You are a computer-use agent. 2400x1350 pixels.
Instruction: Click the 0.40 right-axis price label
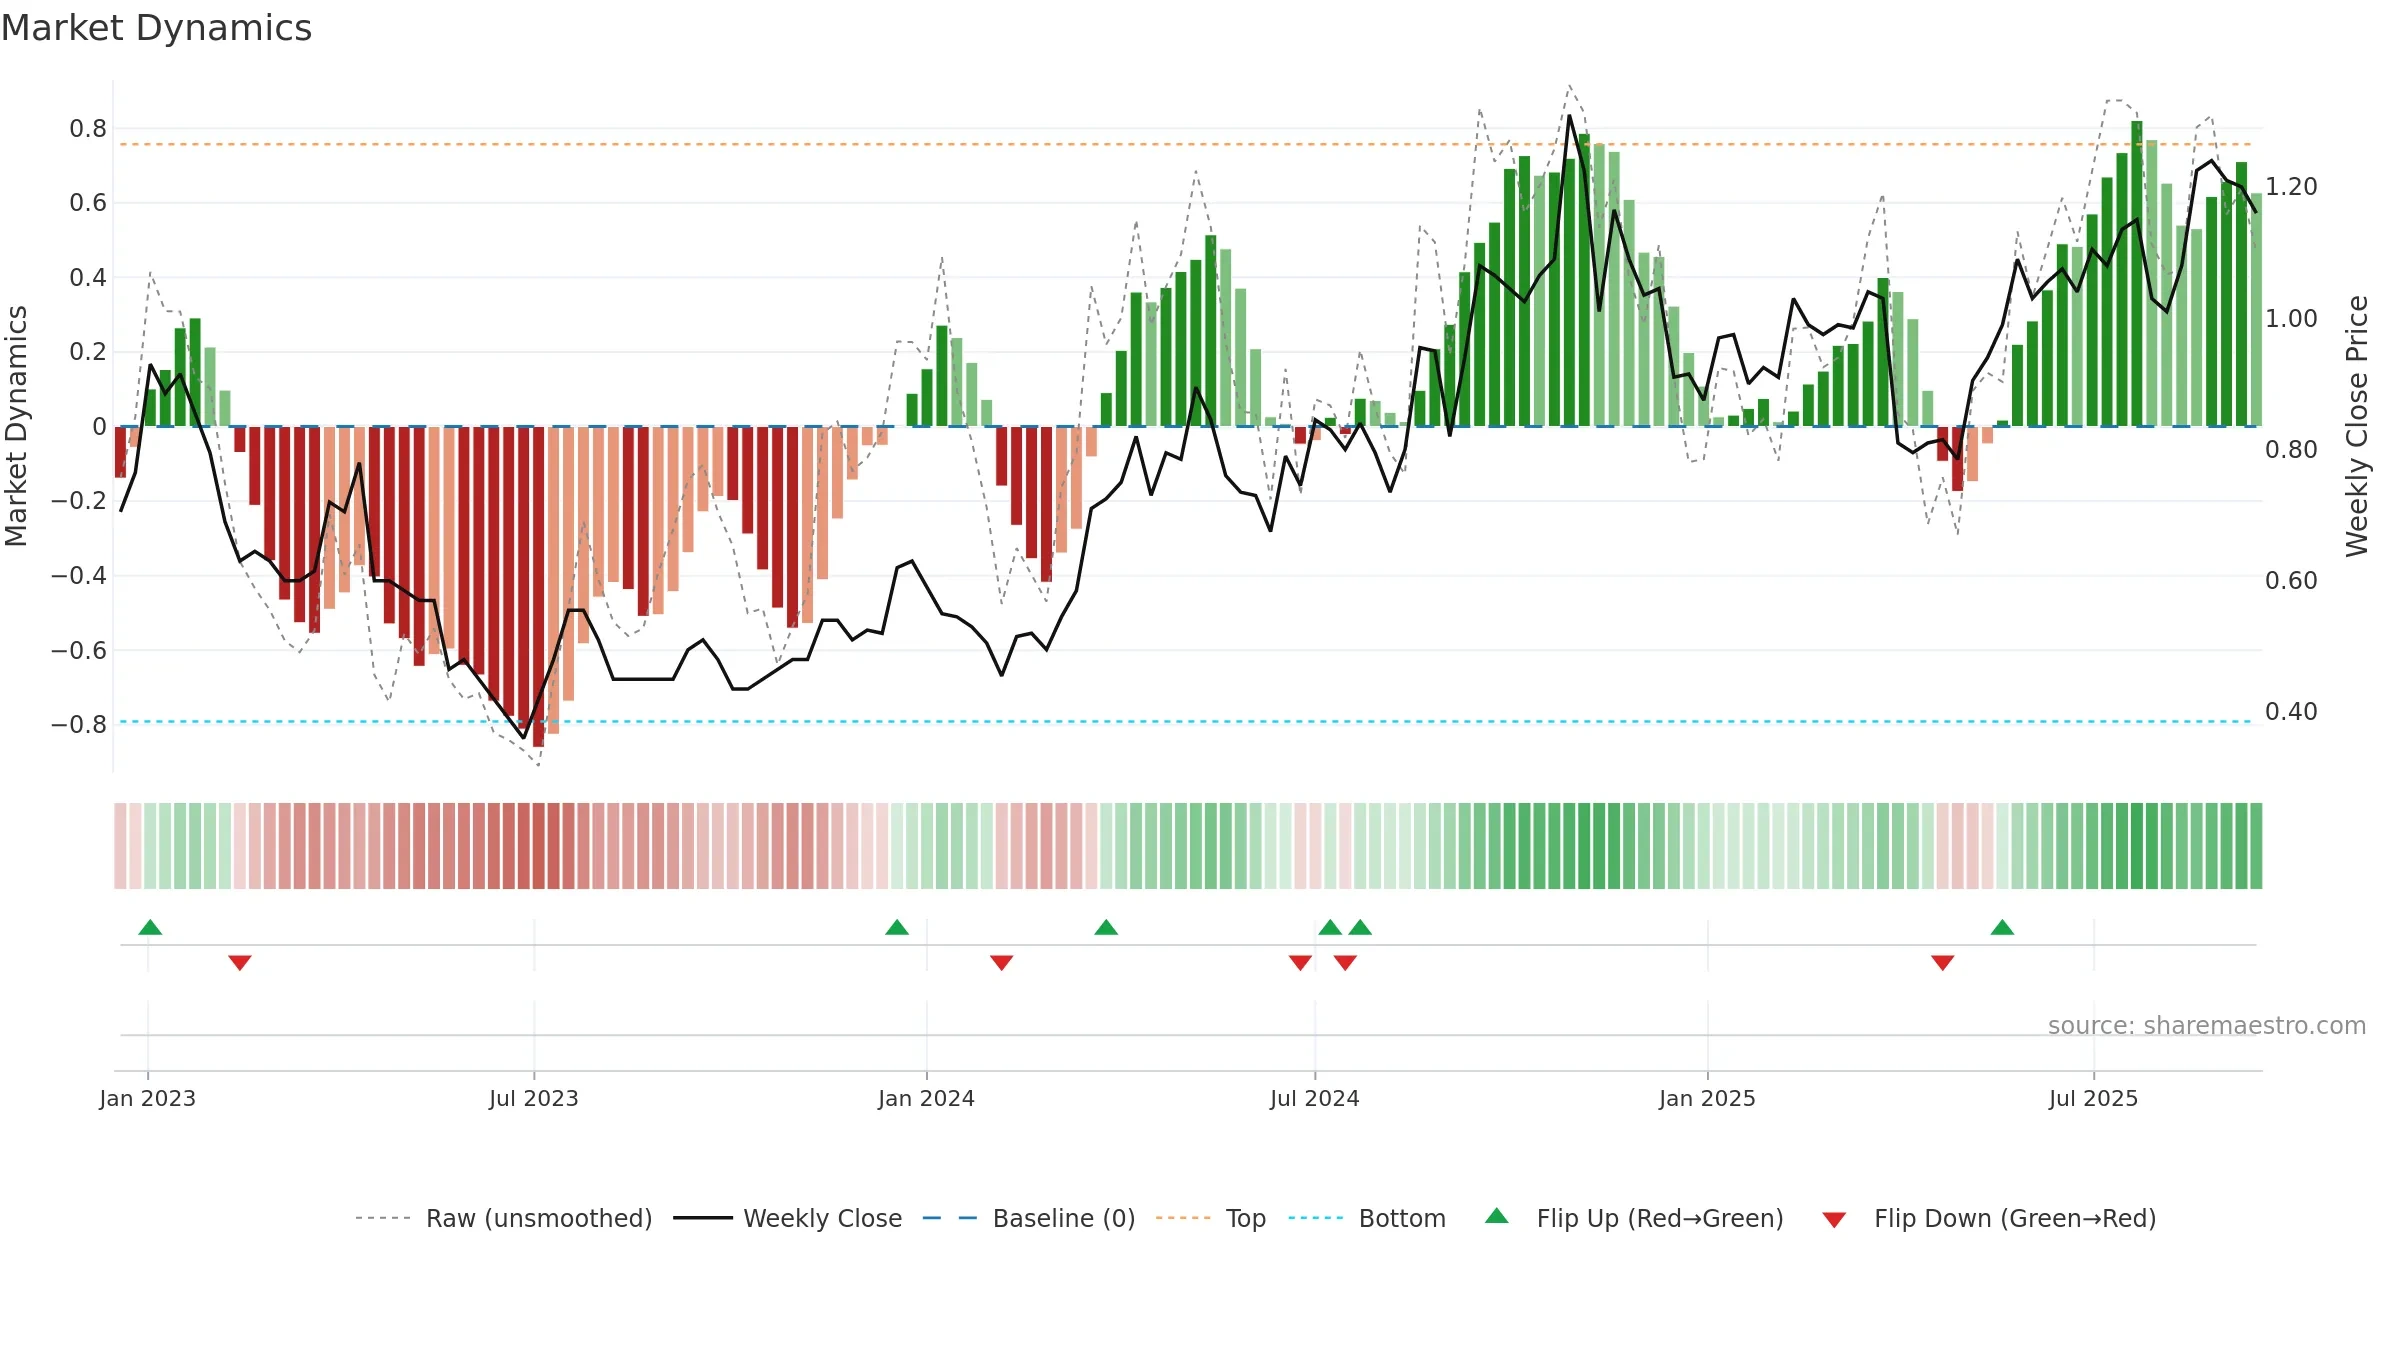tap(2291, 712)
